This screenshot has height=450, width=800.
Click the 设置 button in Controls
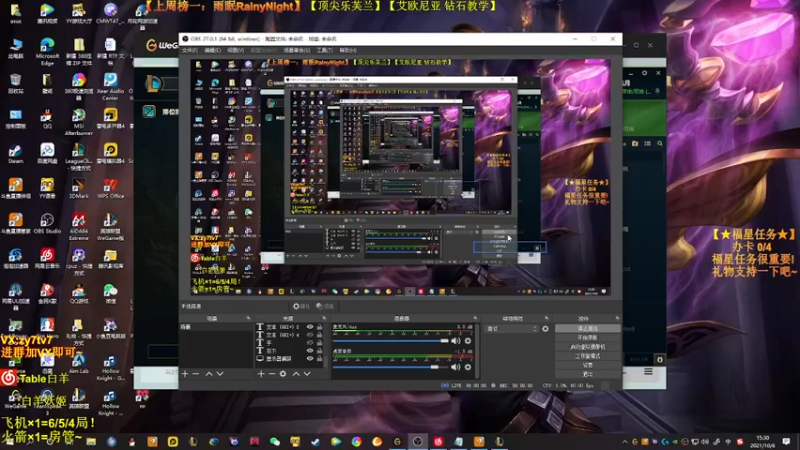(588, 365)
